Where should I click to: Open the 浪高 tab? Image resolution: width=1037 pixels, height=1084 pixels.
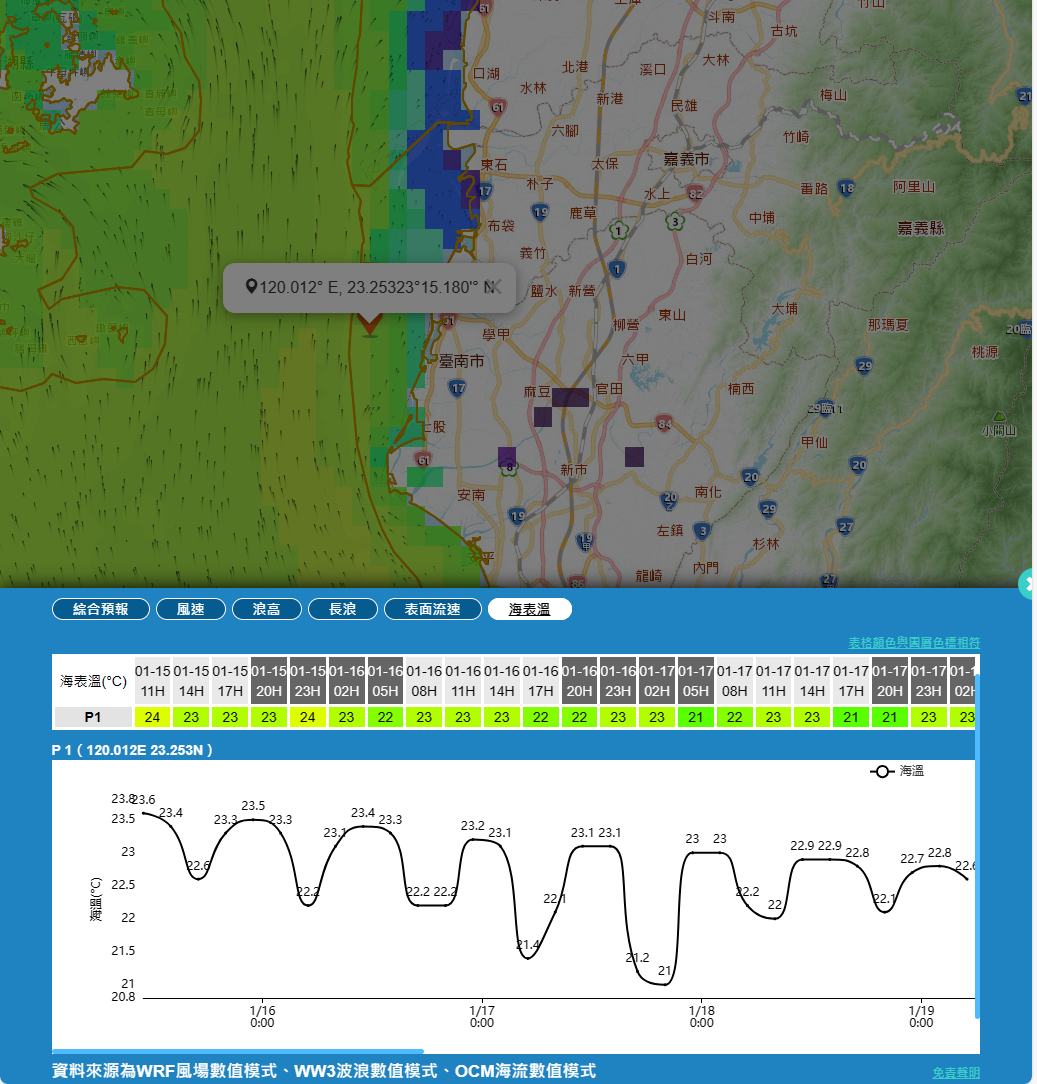pyautogui.click(x=266, y=609)
